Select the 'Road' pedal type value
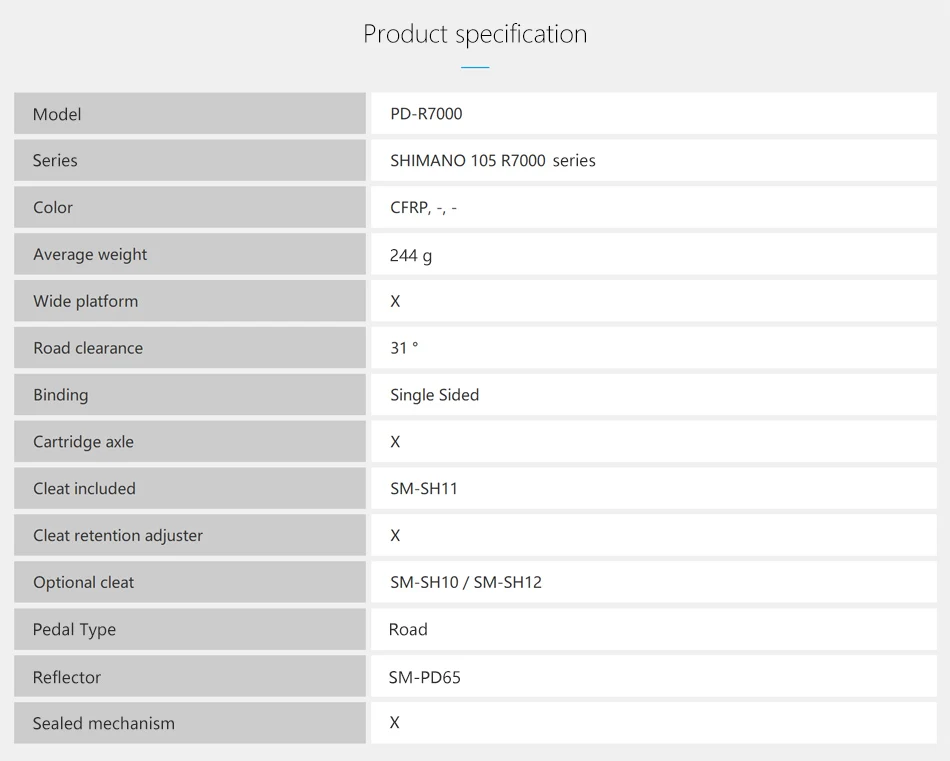950x761 pixels. (408, 630)
